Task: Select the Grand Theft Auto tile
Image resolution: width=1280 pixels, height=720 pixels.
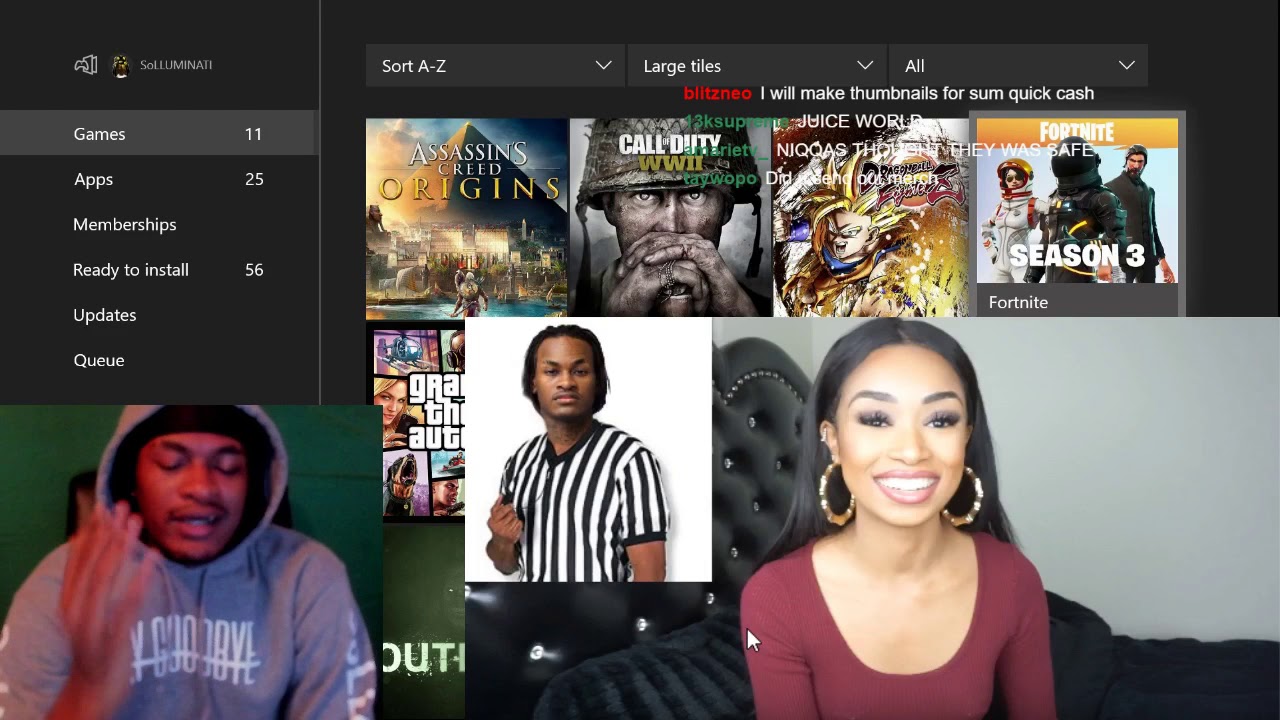Action: (415, 423)
